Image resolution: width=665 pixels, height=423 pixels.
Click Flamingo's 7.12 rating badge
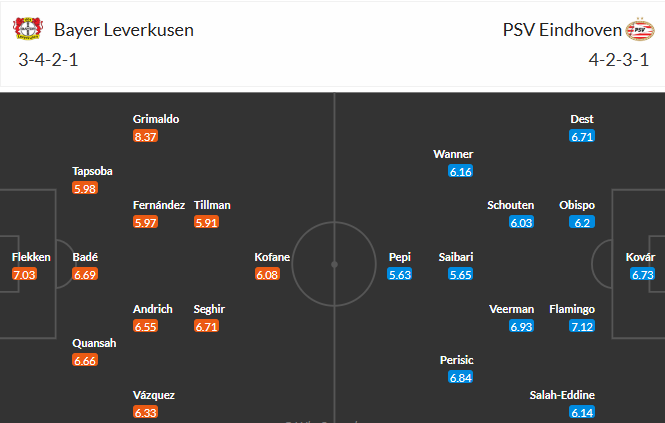pos(581,326)
